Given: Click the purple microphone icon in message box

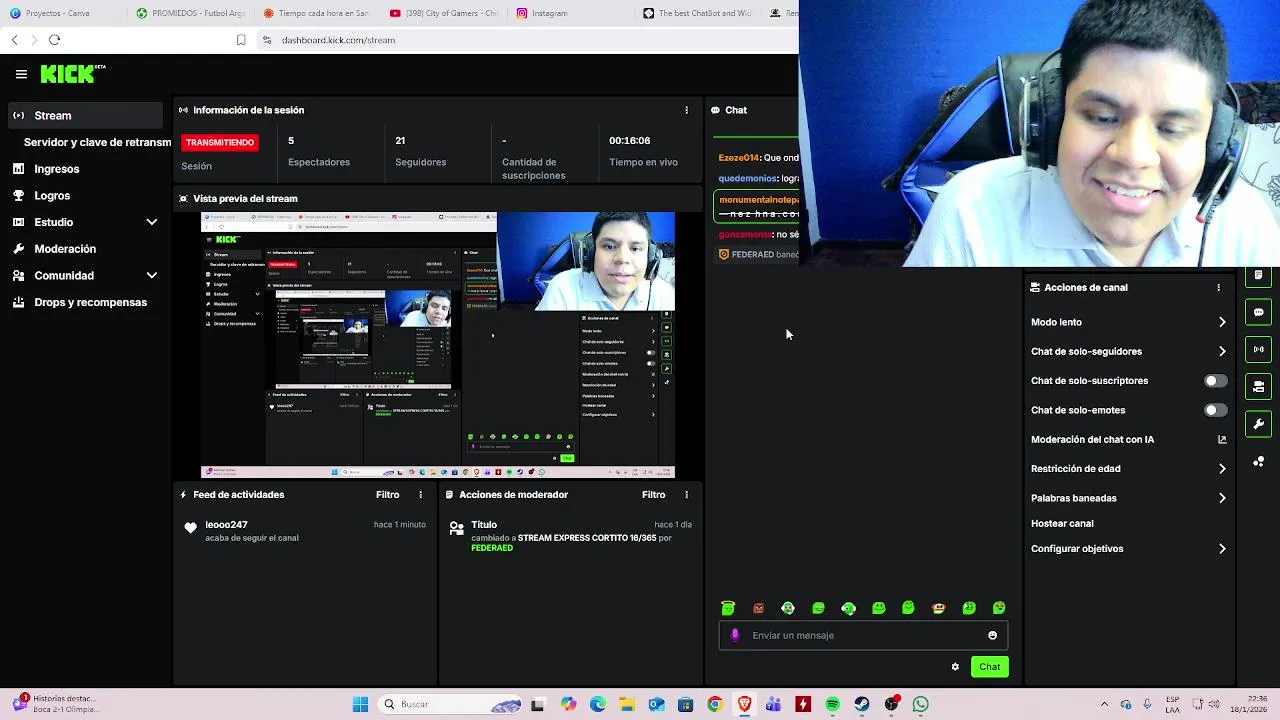Looking at the screenshot, I should (x=735, y=635).
